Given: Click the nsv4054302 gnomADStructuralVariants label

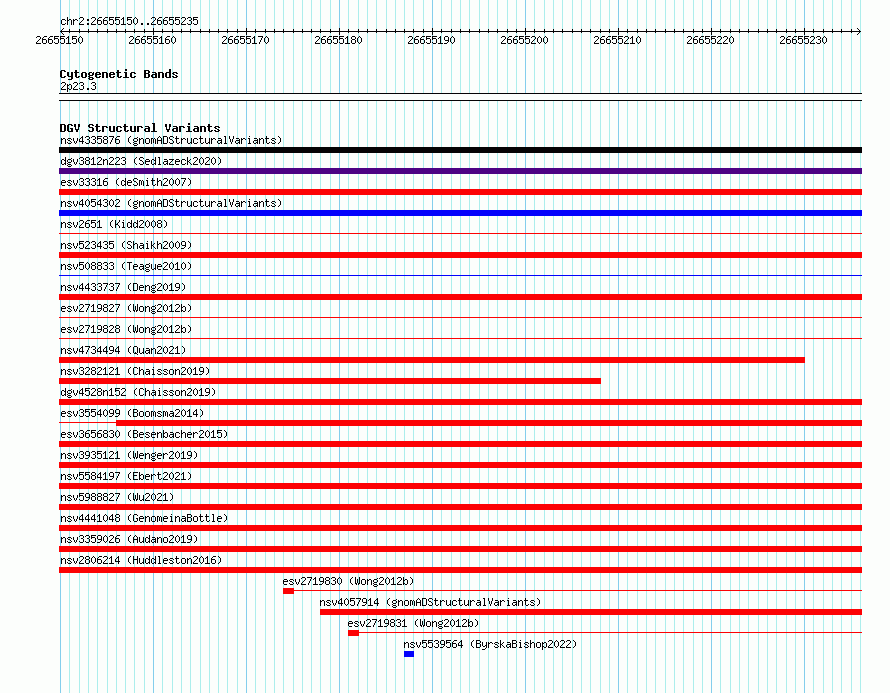Looking at the screenshot, I should click(x=171, y=203).
